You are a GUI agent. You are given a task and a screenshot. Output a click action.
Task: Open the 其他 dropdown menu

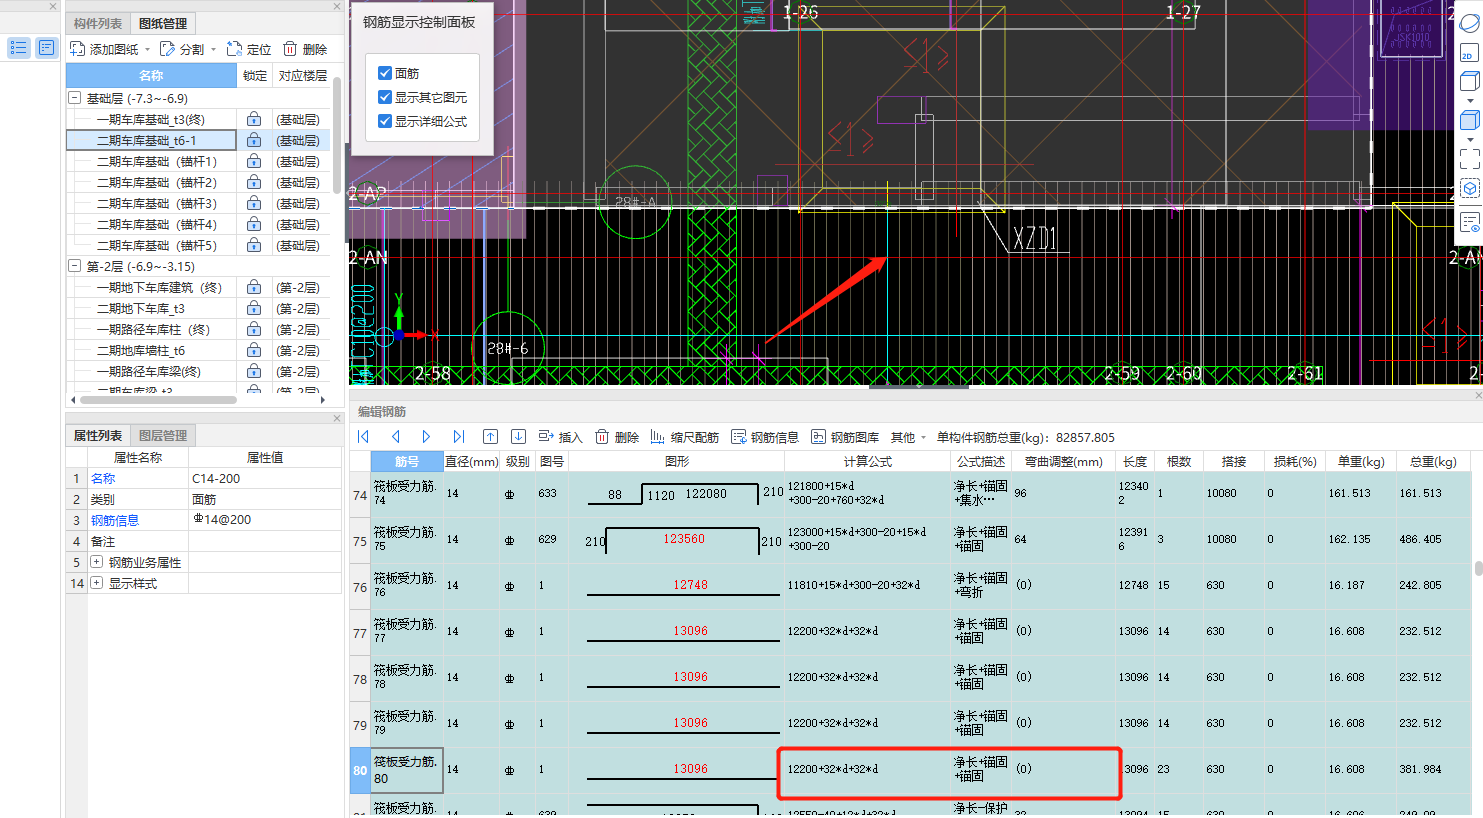click(908, 437)
